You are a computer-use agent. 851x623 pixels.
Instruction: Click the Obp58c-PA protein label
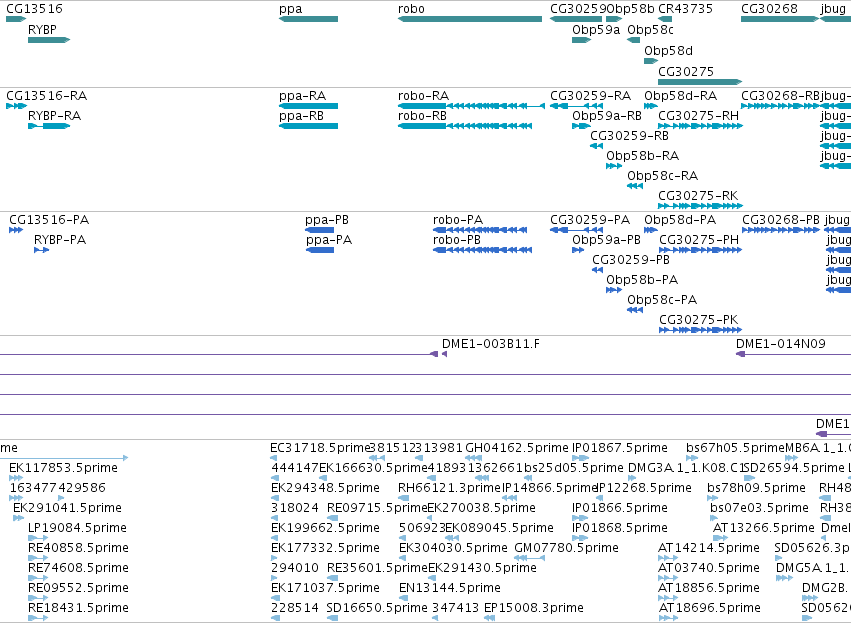662,300
